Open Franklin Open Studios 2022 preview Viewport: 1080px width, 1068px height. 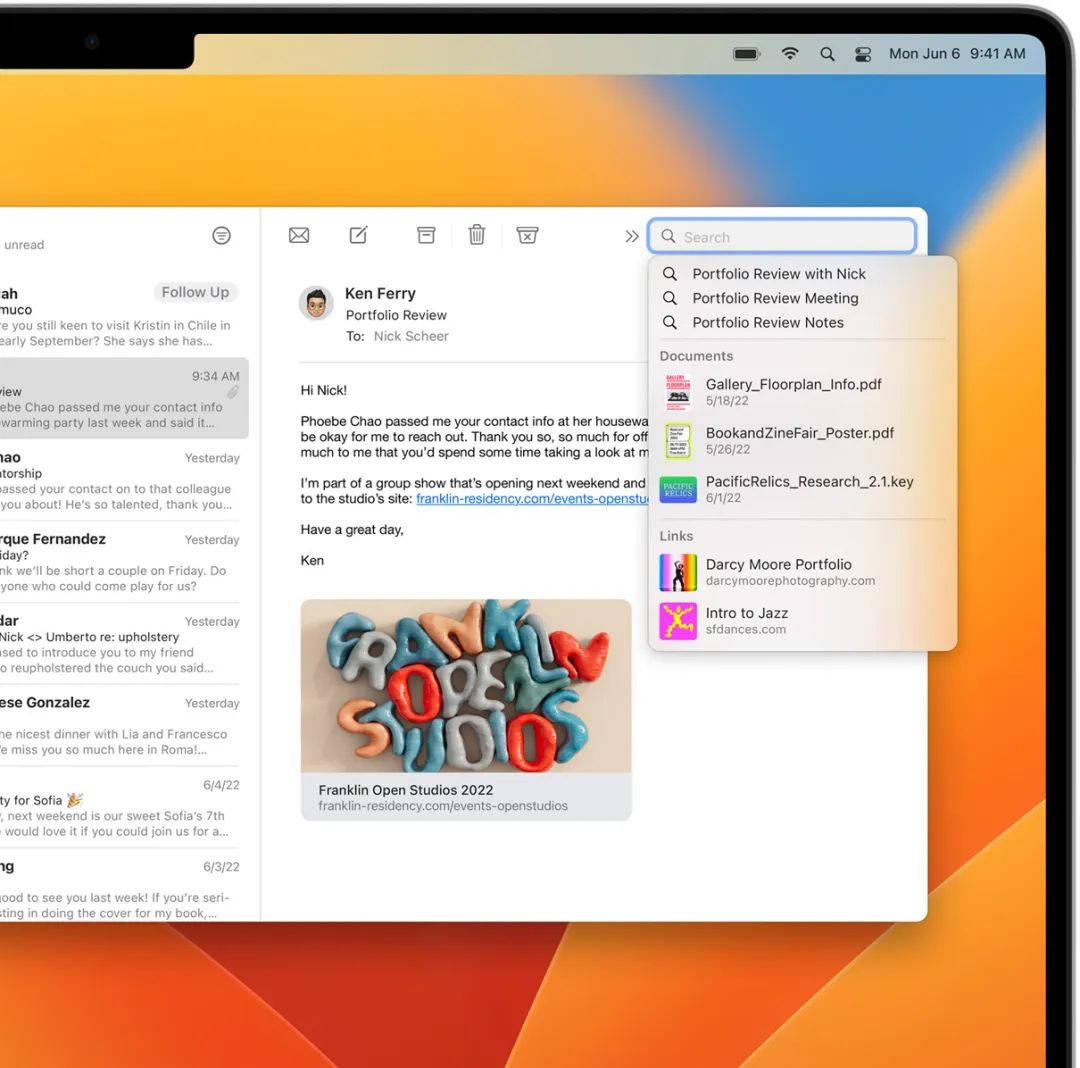tap(466, 709)
